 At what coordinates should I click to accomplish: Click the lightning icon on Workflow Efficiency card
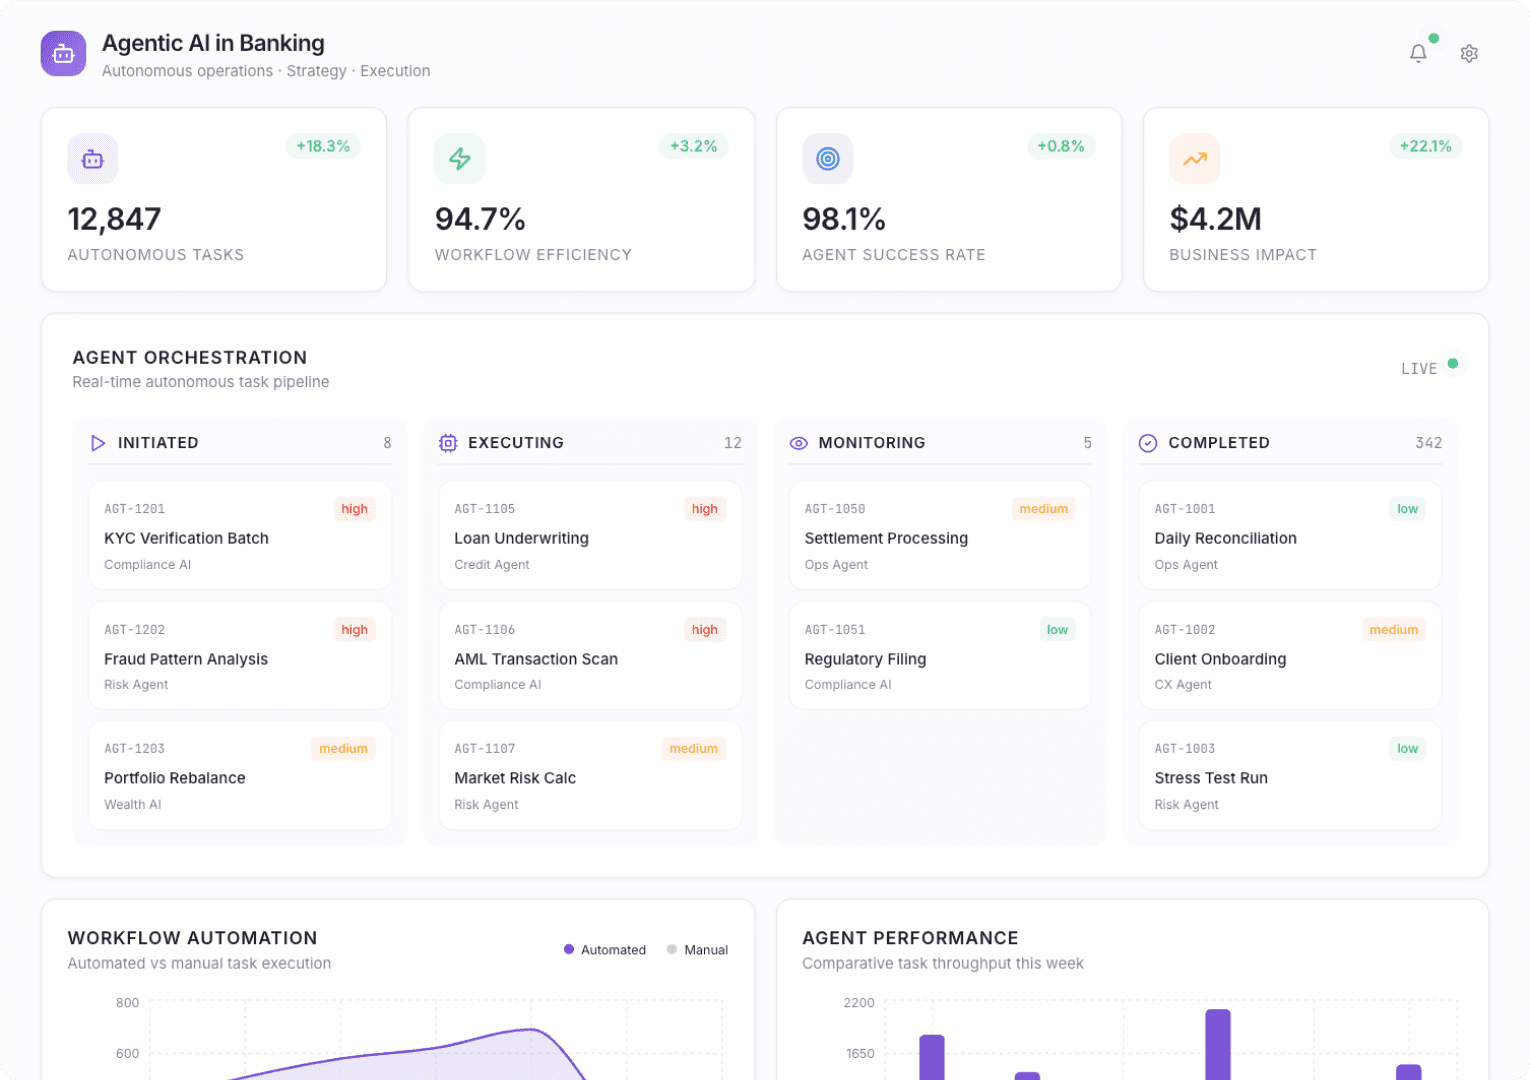click(x=459, y=158)
